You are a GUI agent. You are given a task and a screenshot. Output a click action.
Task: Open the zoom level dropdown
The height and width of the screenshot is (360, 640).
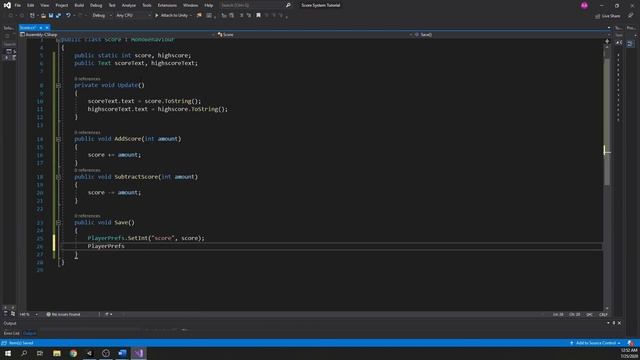[29, 315]
